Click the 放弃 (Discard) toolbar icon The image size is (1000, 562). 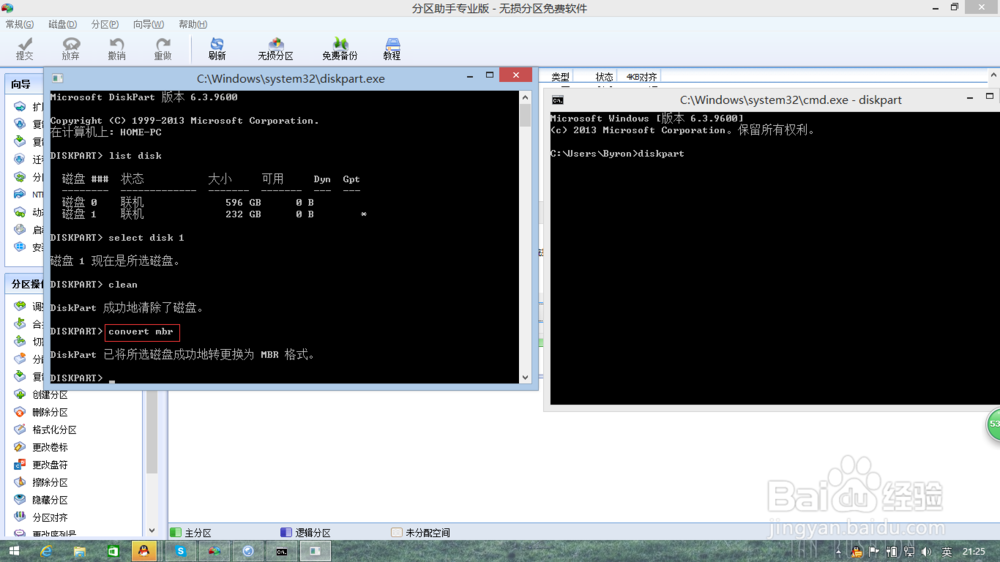(71, 48)
